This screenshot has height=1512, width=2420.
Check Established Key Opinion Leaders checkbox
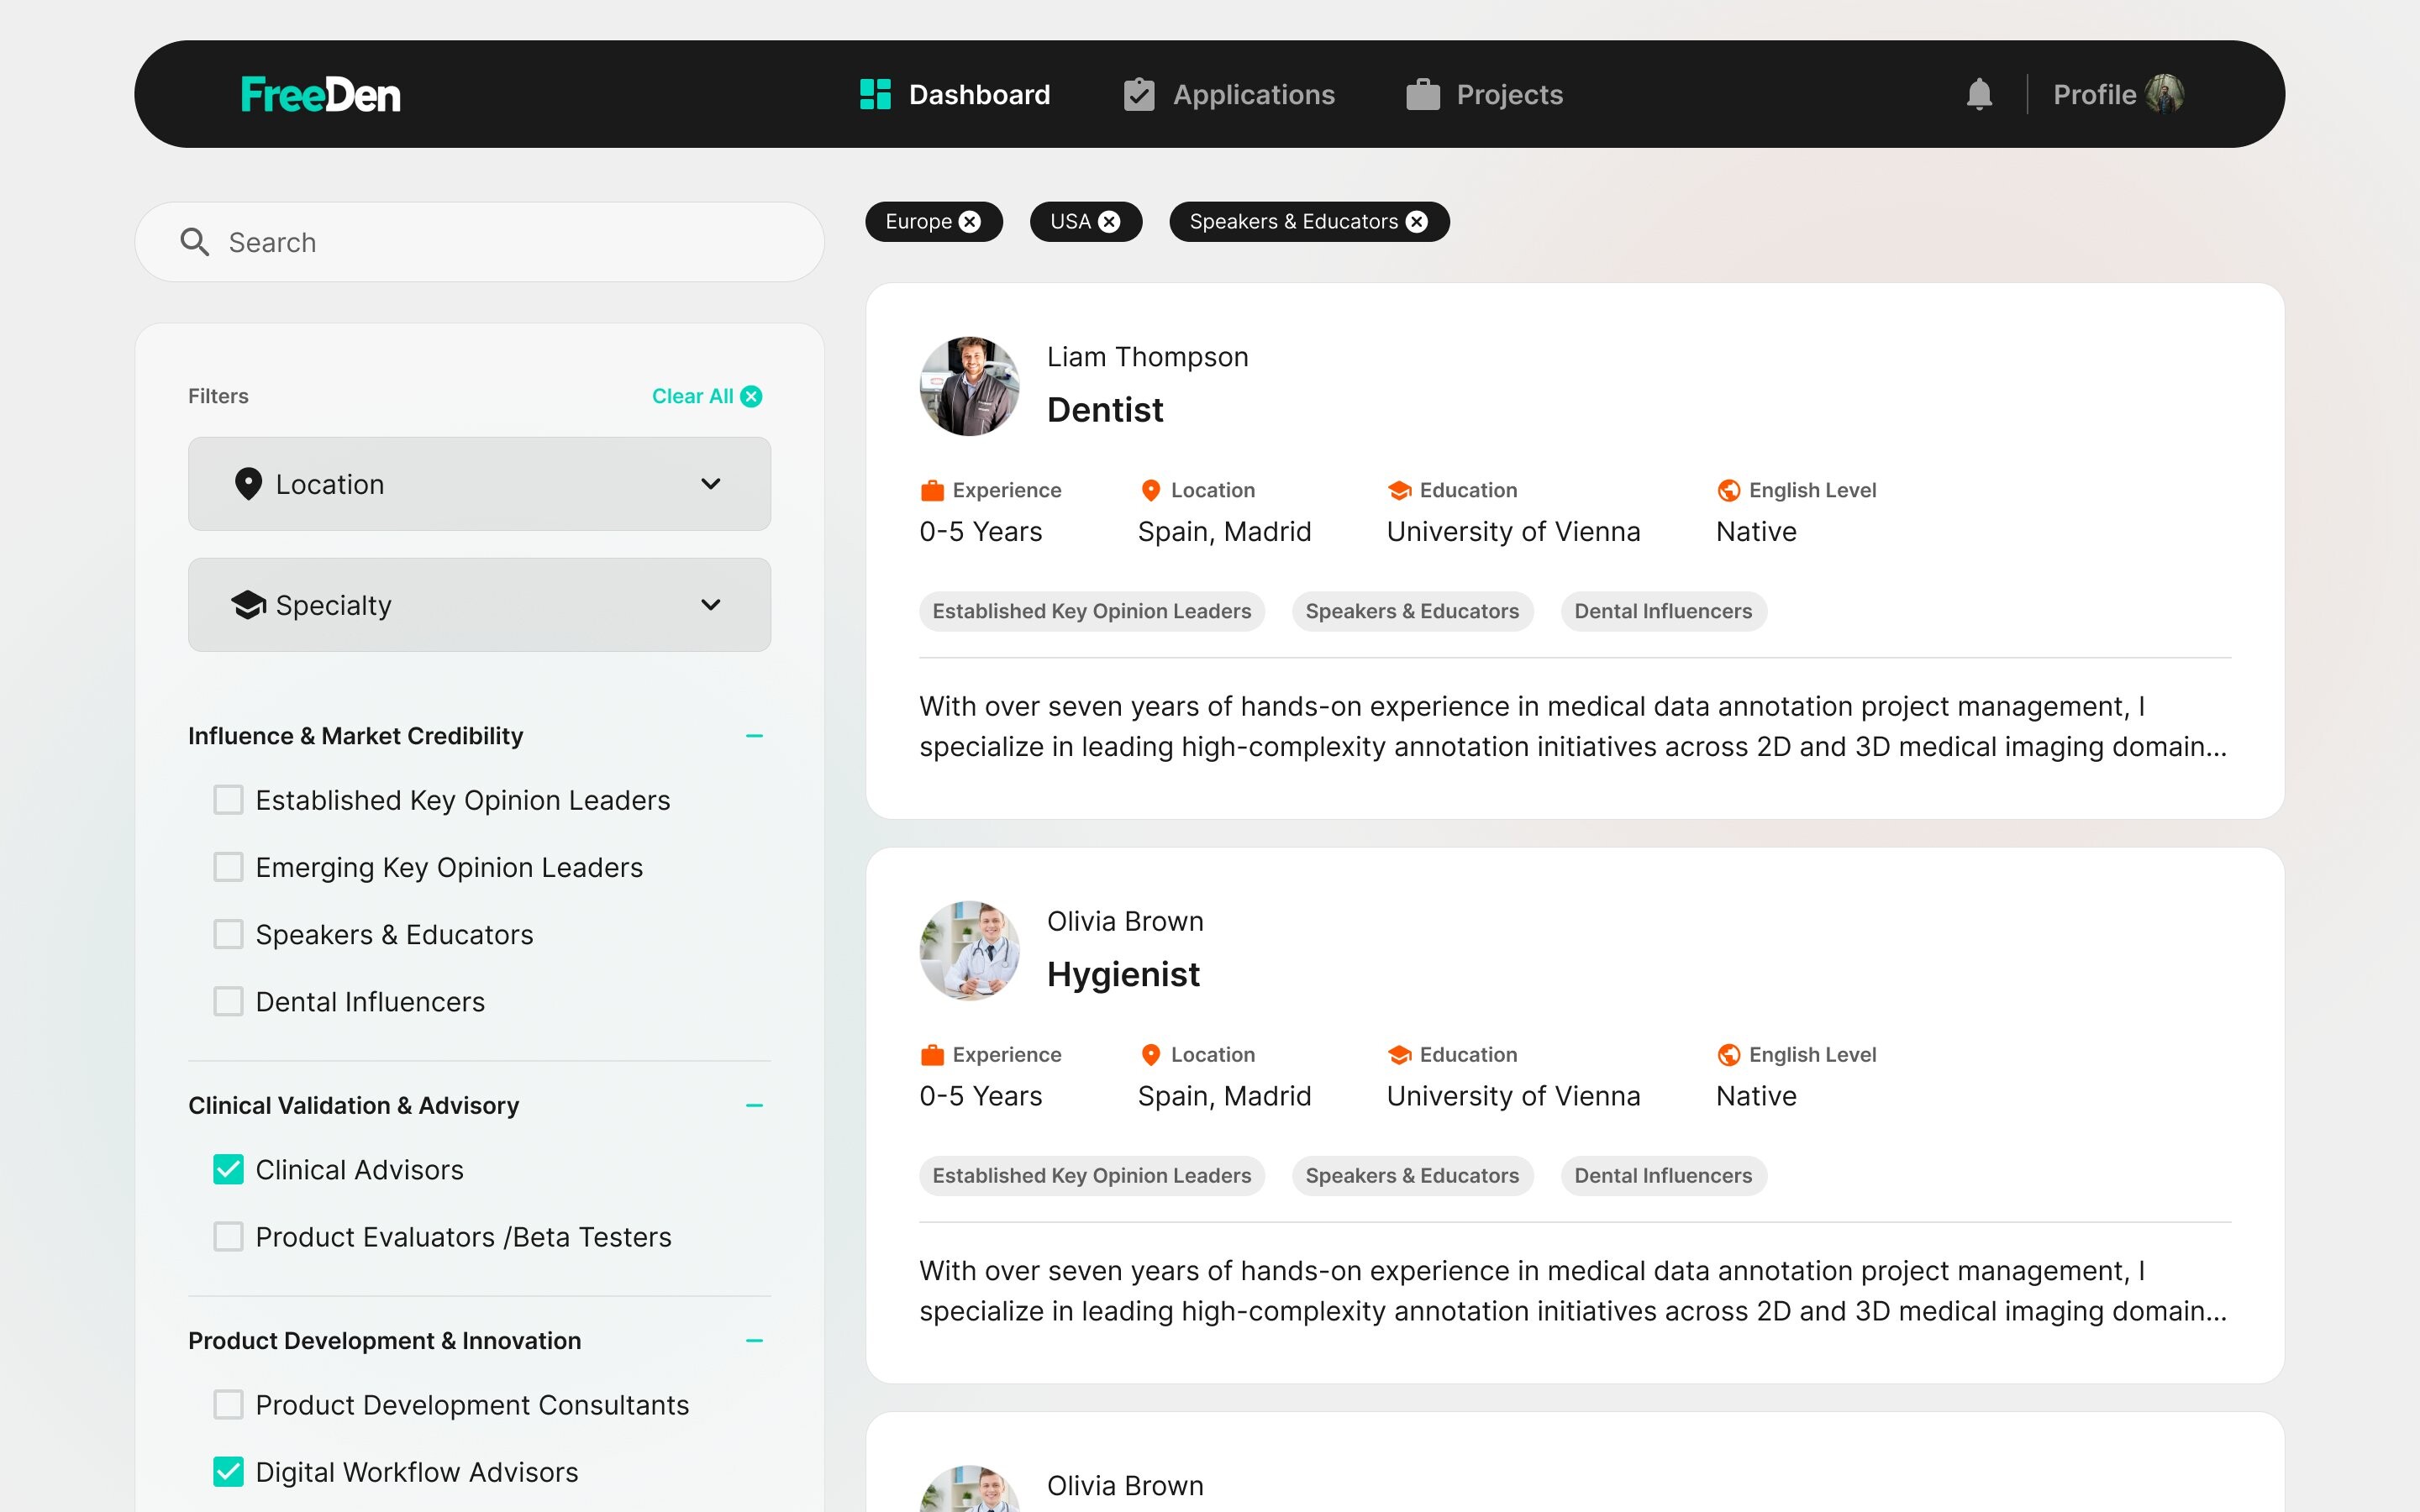[228, 800]
